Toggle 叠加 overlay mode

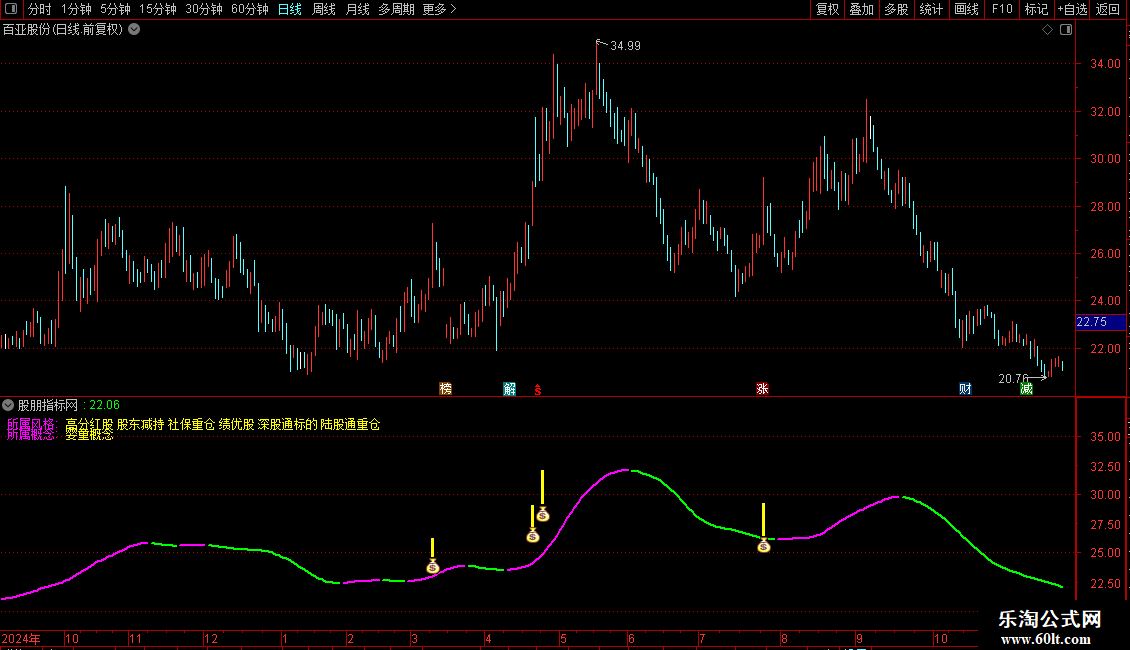click(861, 9)
